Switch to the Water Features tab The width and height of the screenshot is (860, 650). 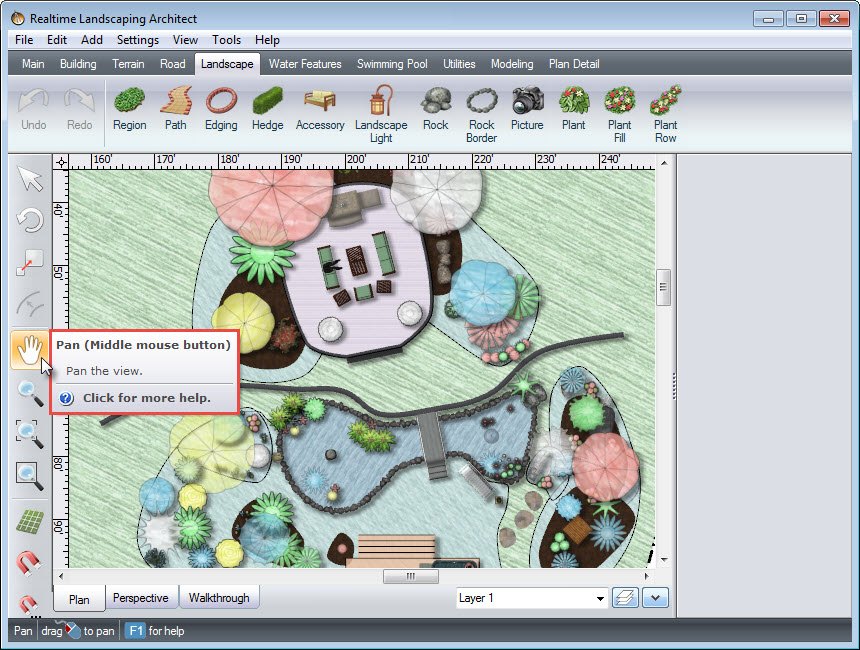pos(305,64)
